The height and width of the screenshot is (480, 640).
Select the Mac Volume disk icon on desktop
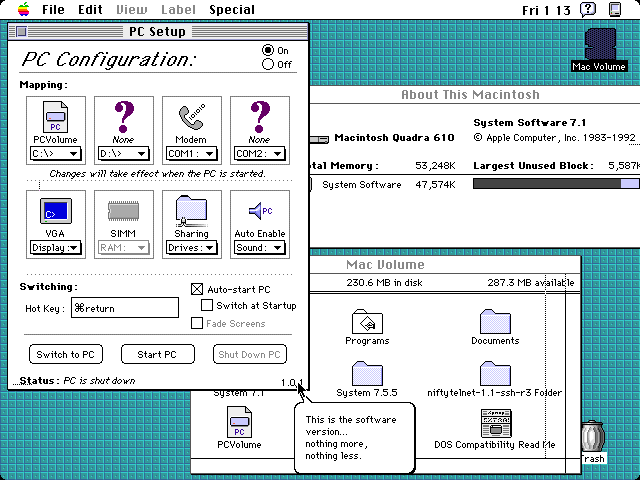[599, 44]
